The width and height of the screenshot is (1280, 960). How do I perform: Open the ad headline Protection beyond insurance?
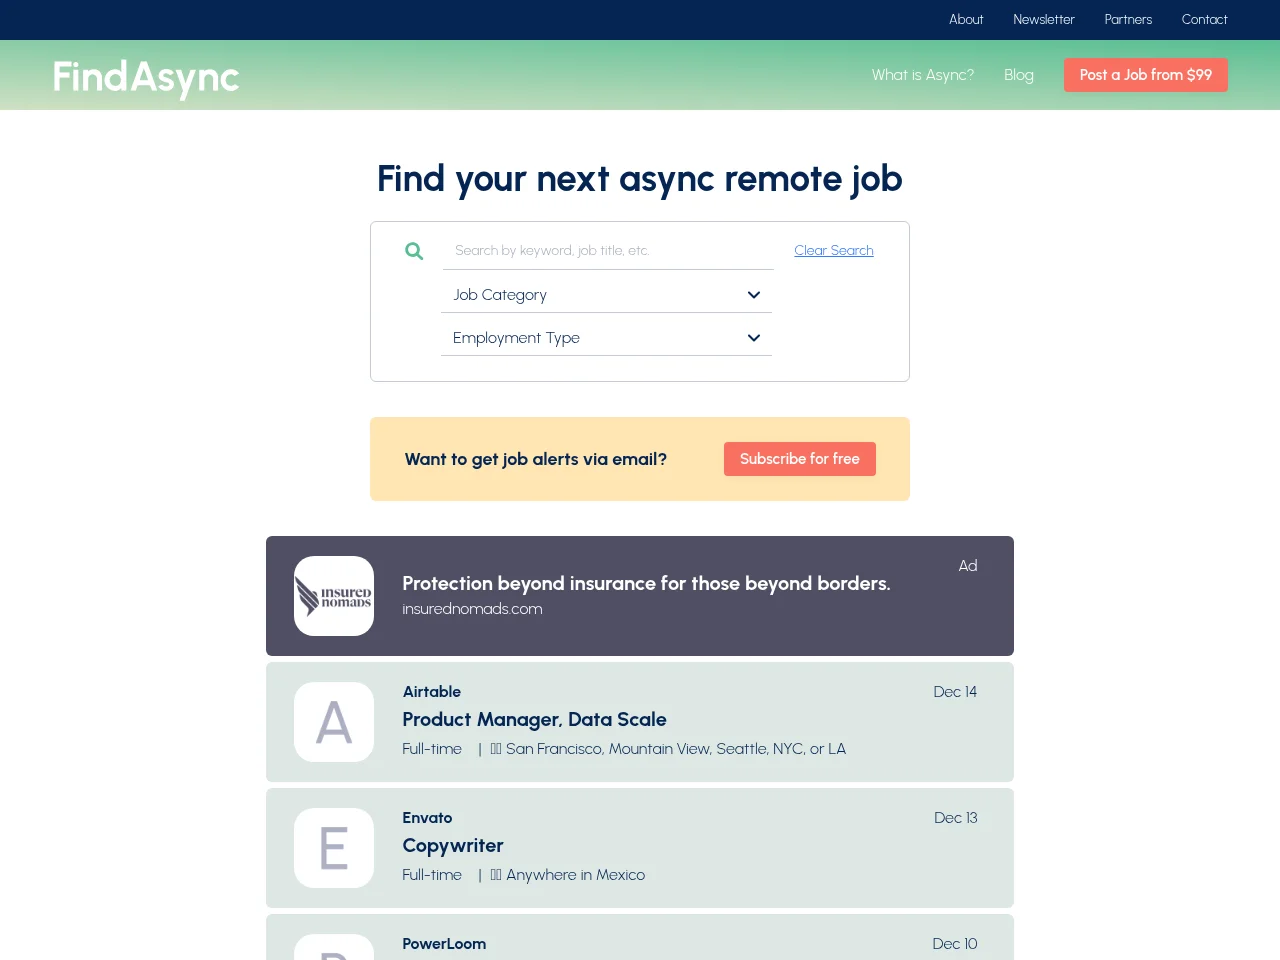(x=646, y=583)
